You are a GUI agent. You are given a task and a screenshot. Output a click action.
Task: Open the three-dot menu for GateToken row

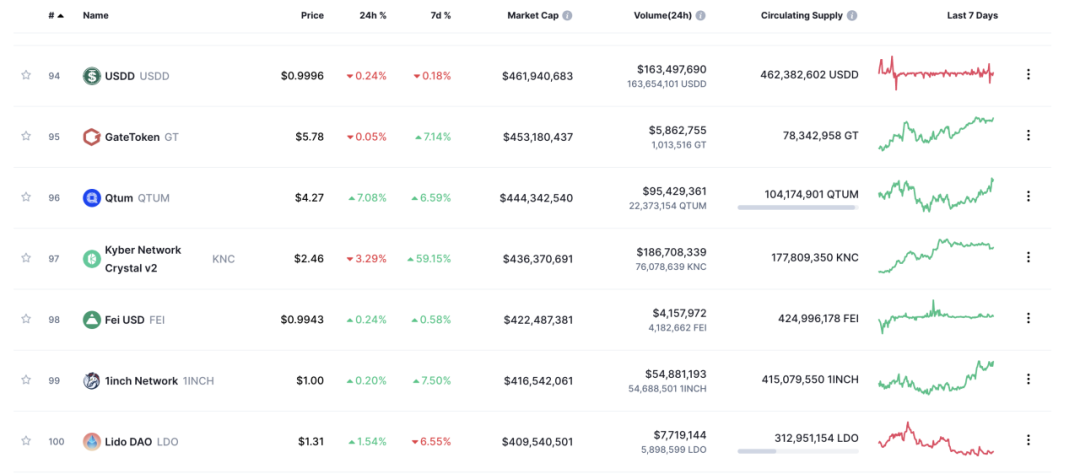click(x=1028, y=135)
